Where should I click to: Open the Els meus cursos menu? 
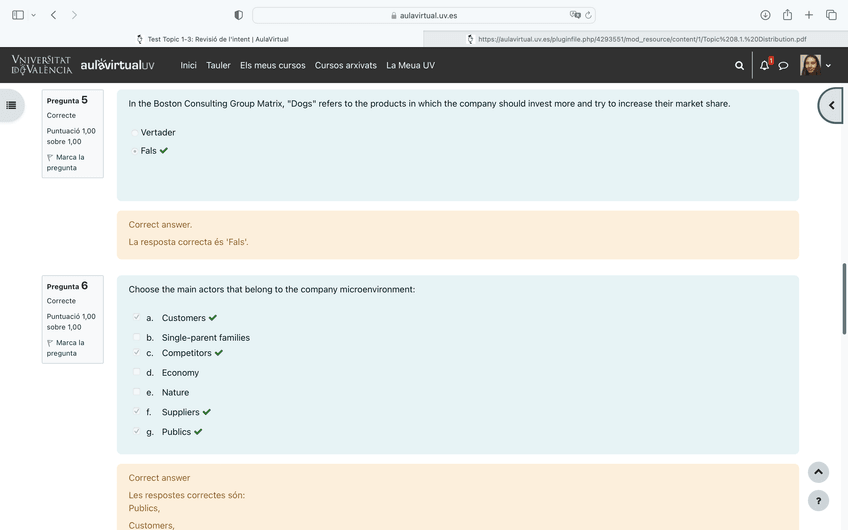pyautogui.click(x=272, y=65)
